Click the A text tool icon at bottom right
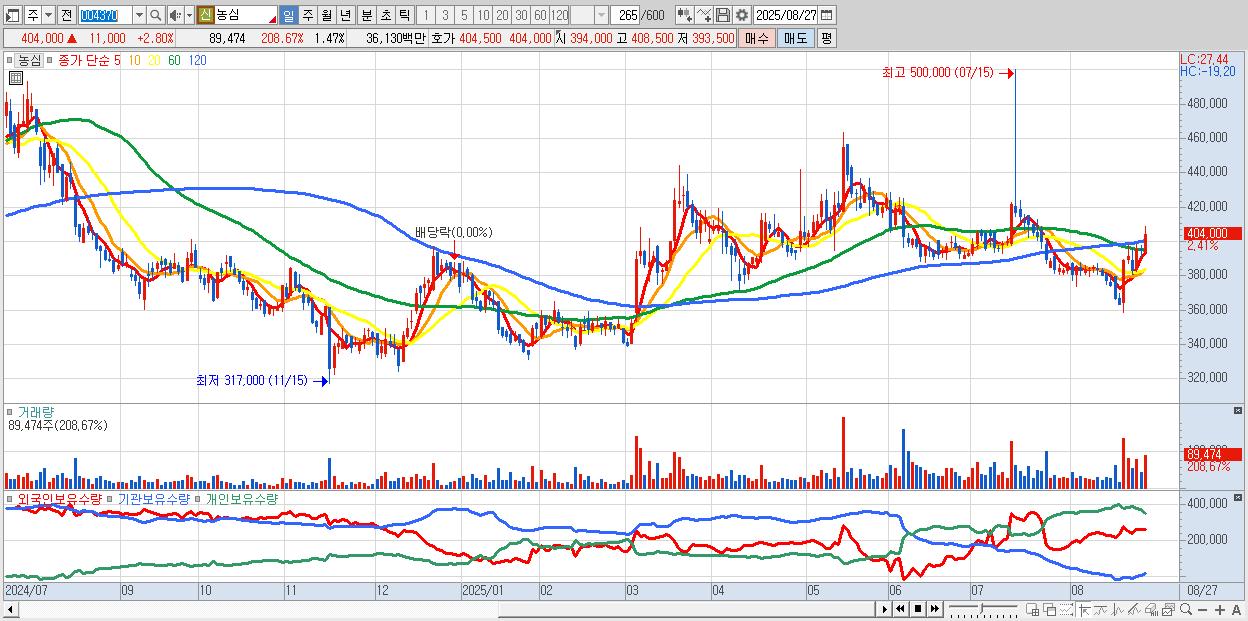The height and width of the screenshot is (621, 1248). coord(1236,610)
